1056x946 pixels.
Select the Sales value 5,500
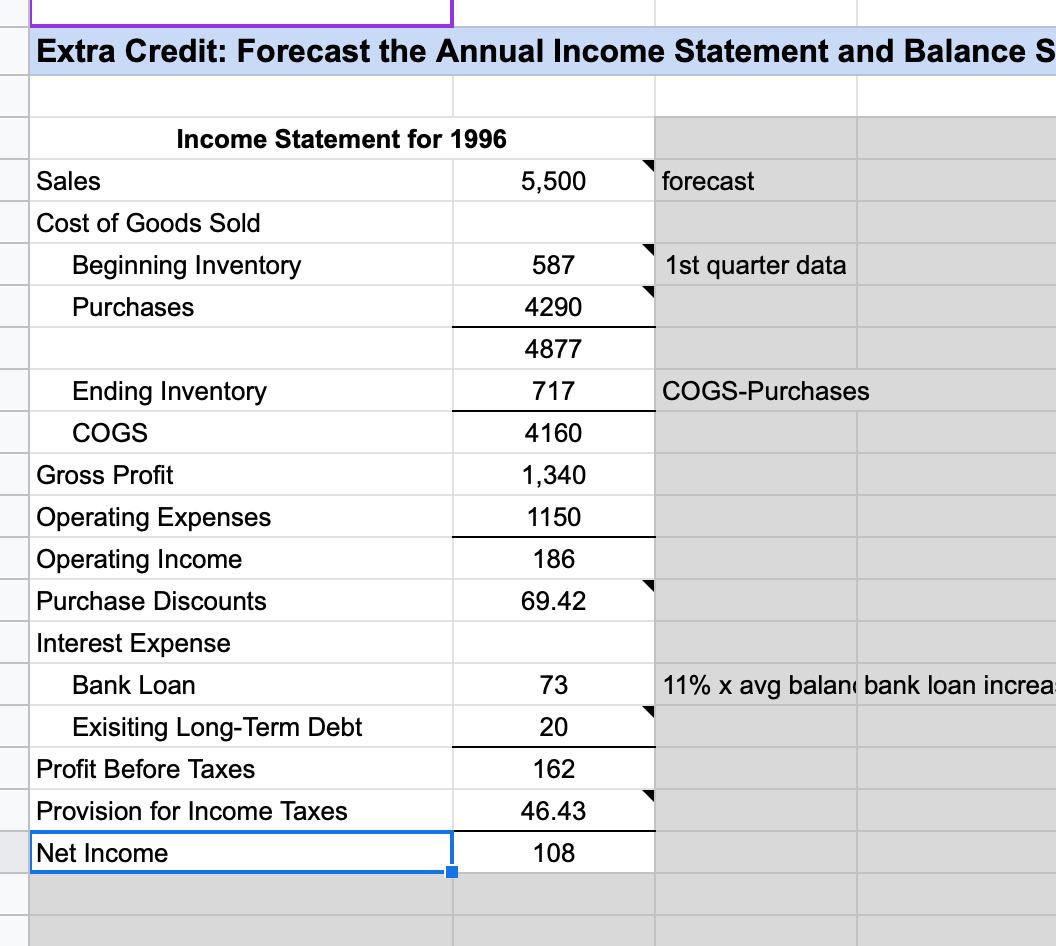click(x=554, y=180)
